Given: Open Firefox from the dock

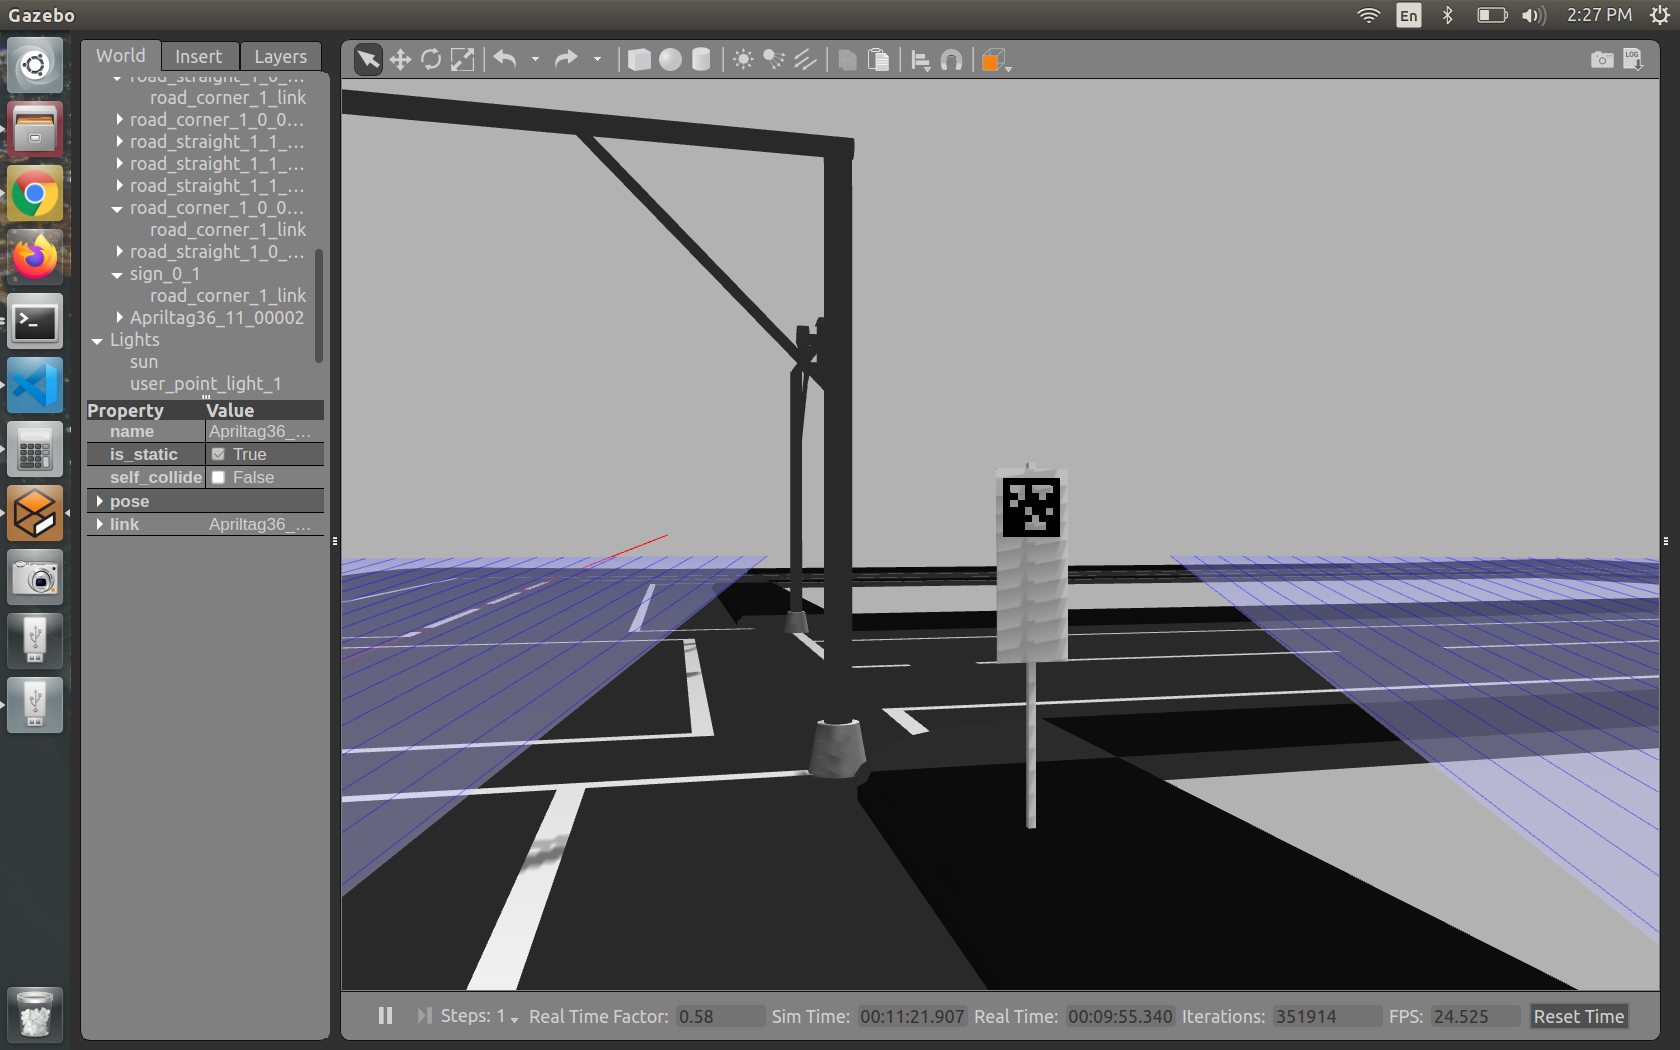Looking at the screenshot, I should 35,257.
